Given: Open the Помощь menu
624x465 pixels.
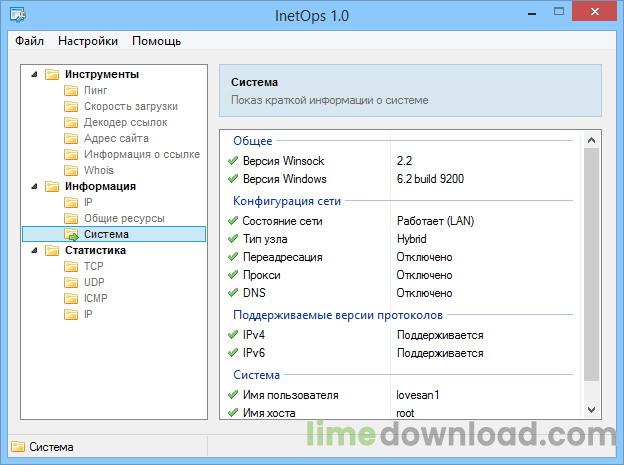Looking at the screenshot, I should [156, 41].
